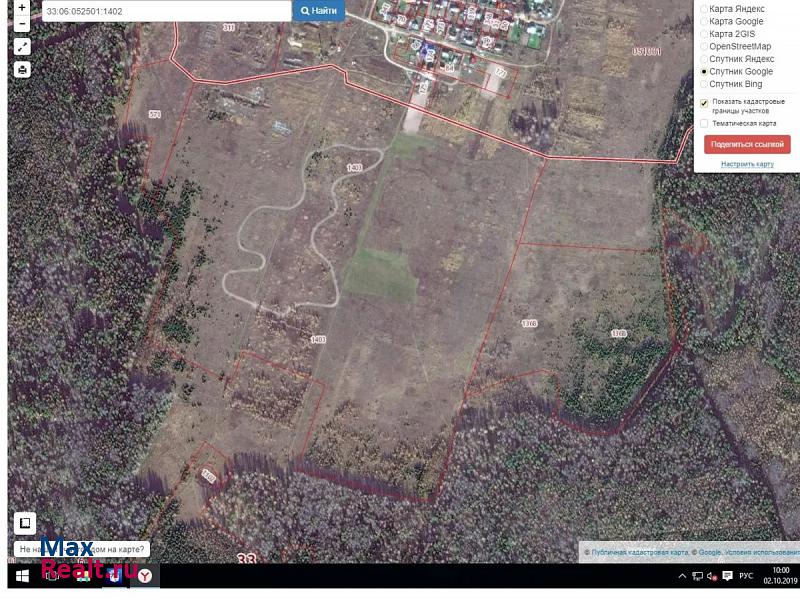Select OpenStreetMap layer option
This screenshot has height=607, width=800.
point(704,46)
